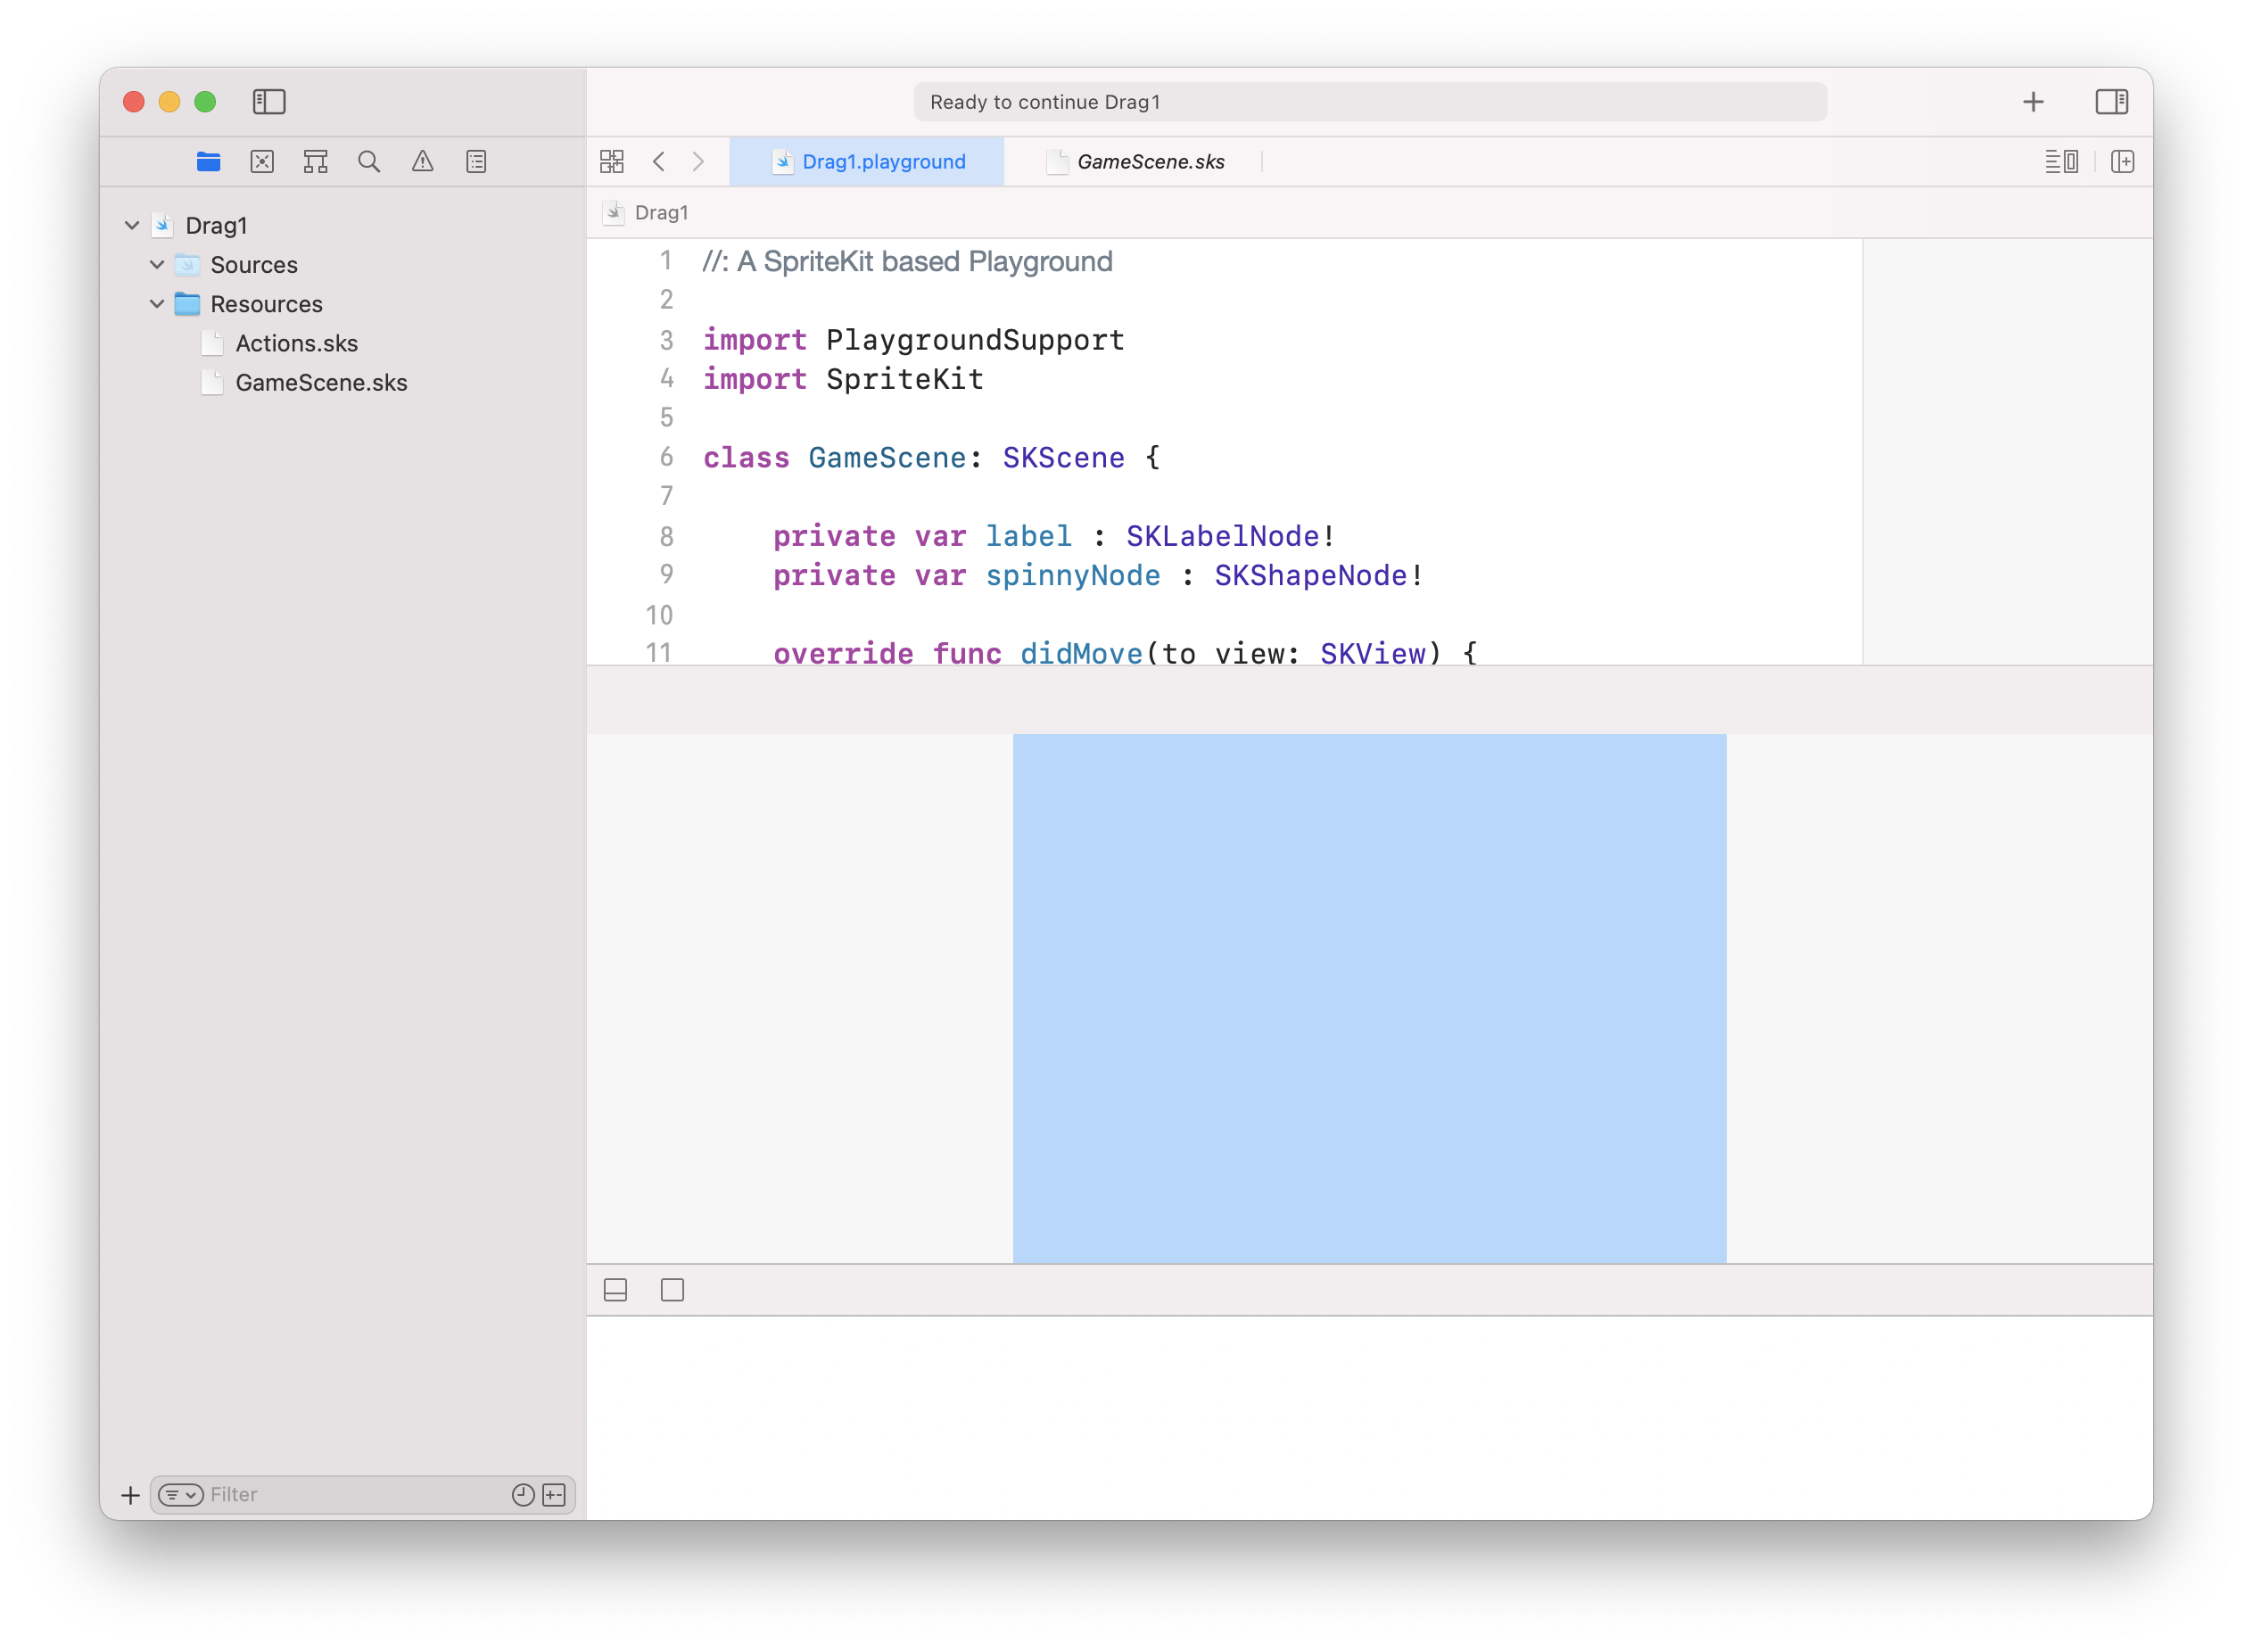This screenshot has height=1652, width=2253.
Task: Click the add editor on right icon
Action: click(x=2122, y=161)
